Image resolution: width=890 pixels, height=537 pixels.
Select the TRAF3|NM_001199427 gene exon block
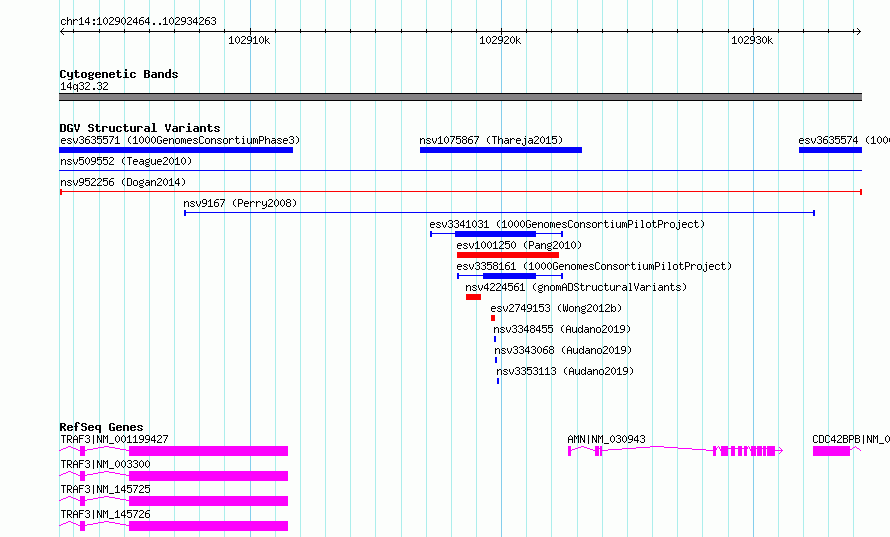click(x=208, y=451)
